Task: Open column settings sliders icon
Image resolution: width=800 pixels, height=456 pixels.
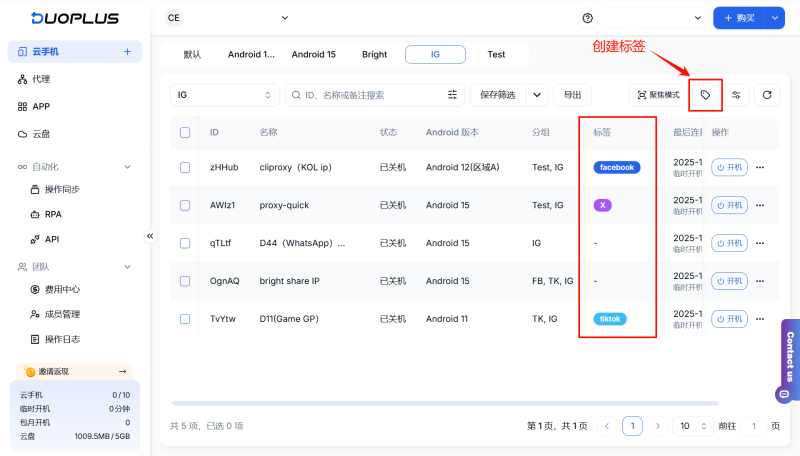Action: click(x=737, y=95)
